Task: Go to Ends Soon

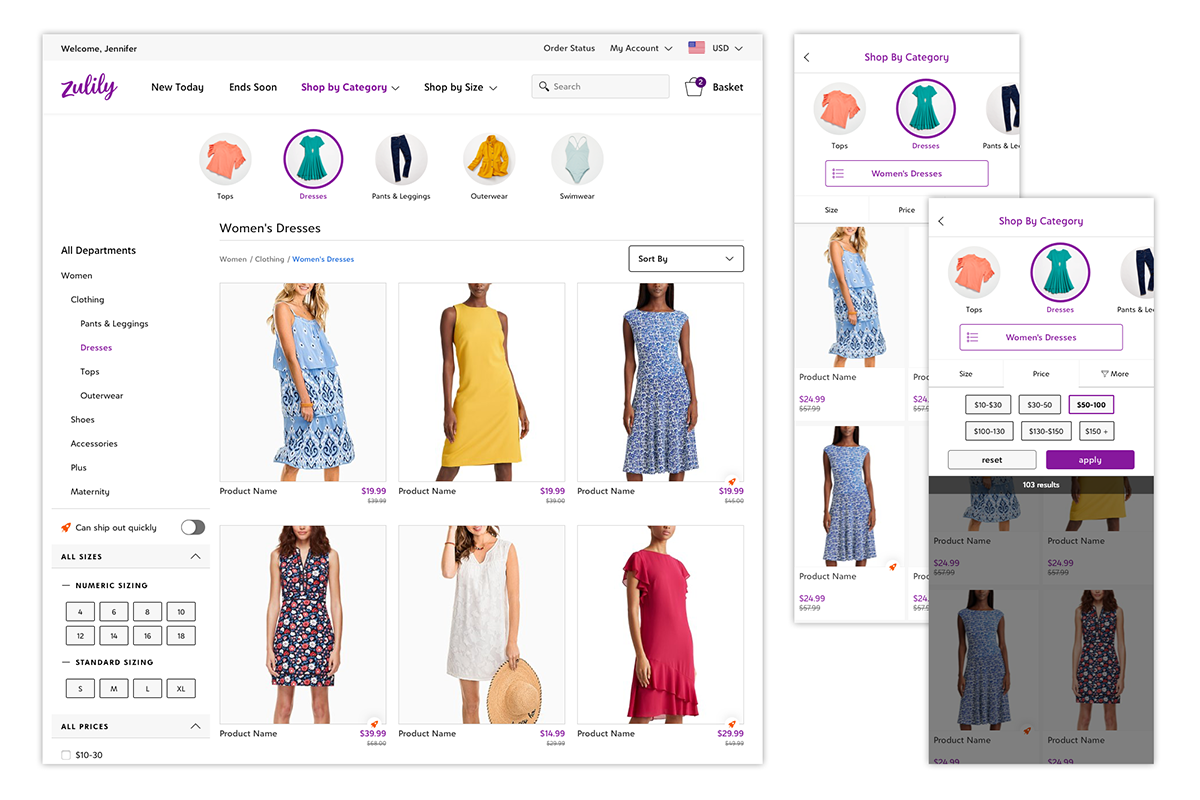Action: tap(253, 88)
